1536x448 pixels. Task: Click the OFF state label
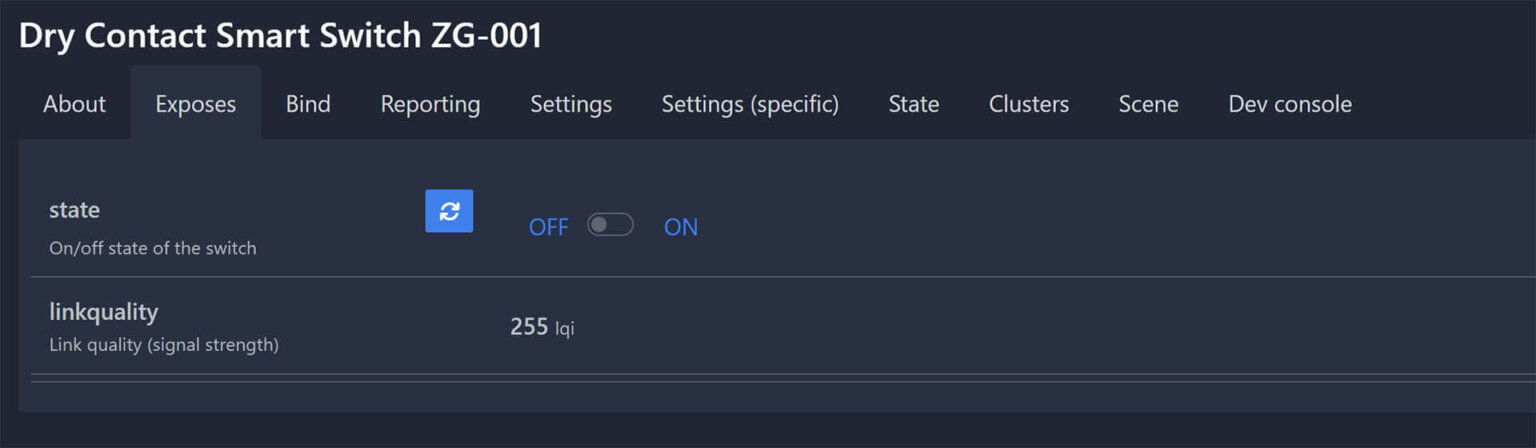[548, 227]
